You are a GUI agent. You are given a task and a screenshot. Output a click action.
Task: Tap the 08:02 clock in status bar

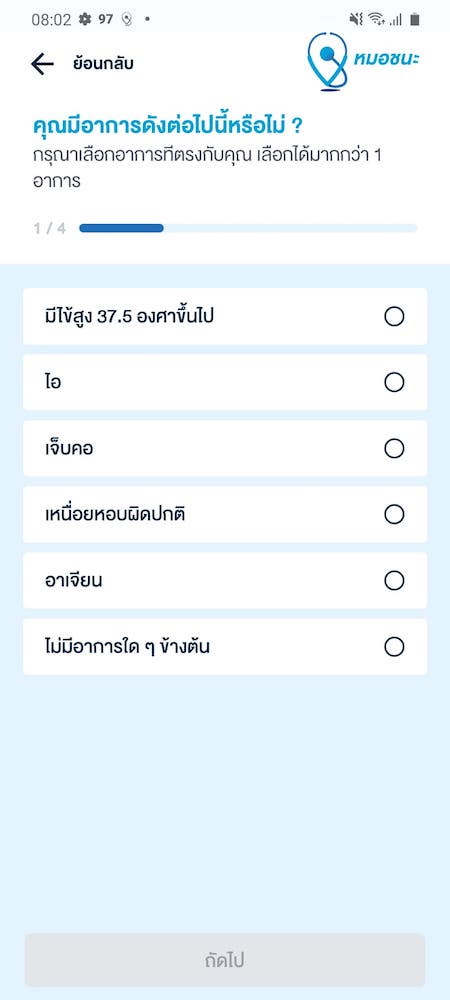[51, 19]
